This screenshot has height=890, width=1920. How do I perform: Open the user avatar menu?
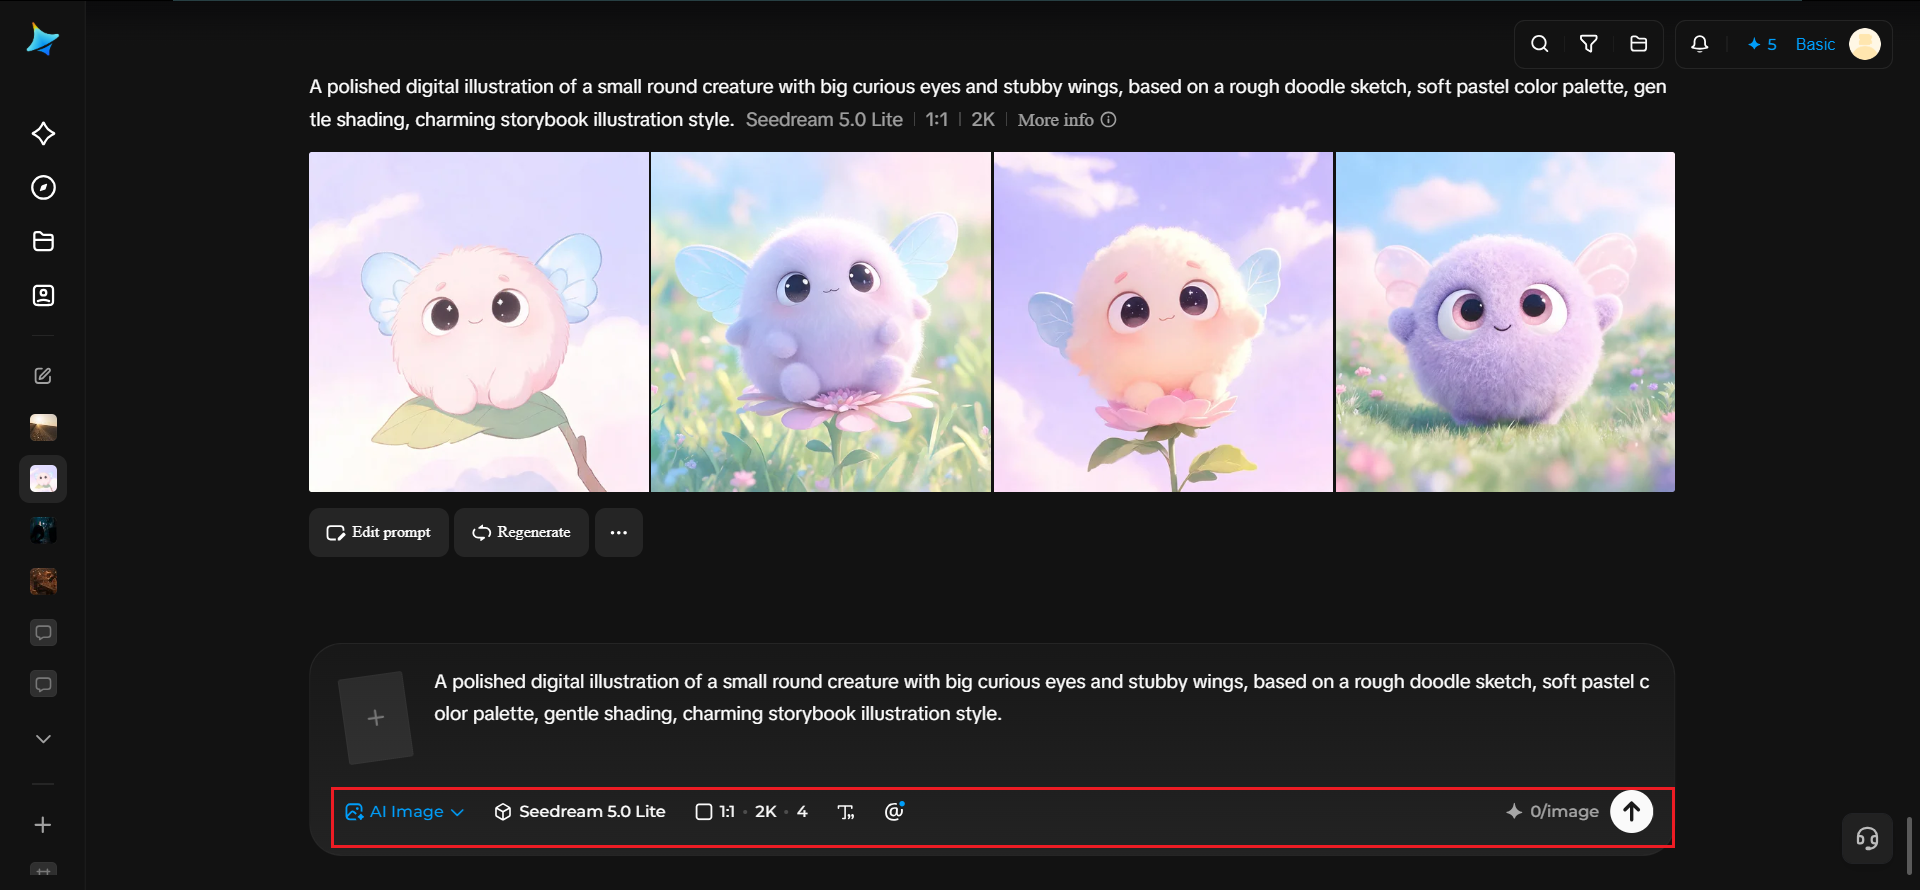pyautogui.click(x=1865, y=44)
